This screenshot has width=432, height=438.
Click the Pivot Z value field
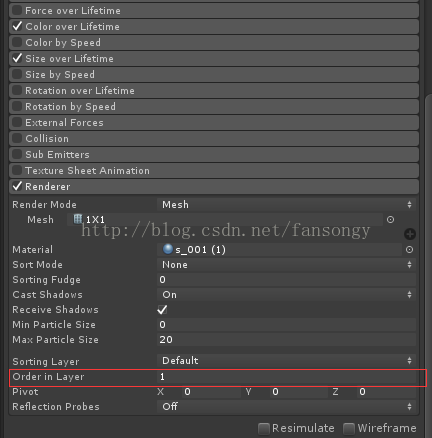coord(386,392)
